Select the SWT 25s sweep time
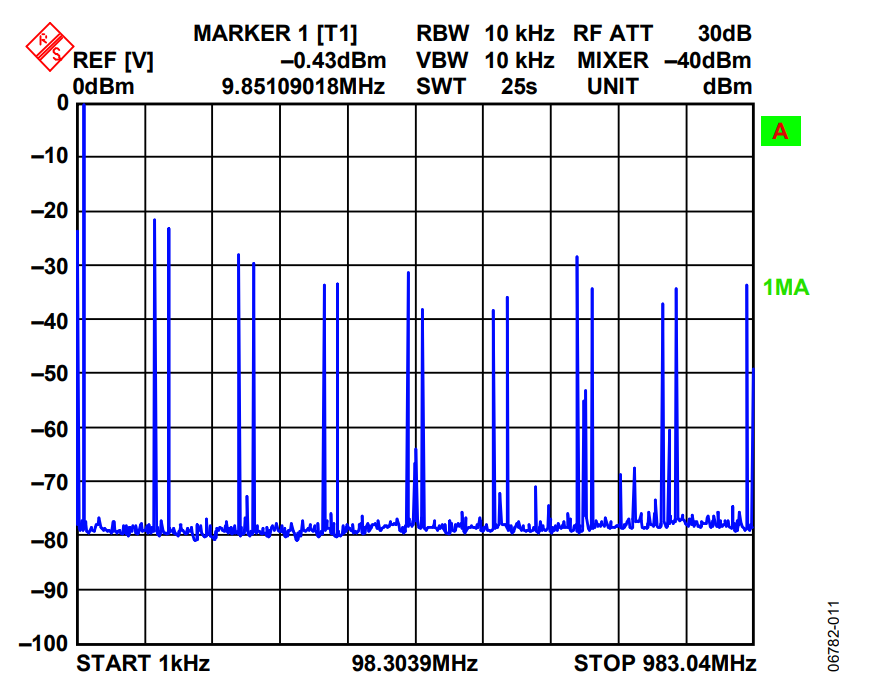The image size is (871, 687). coord(477,87)
